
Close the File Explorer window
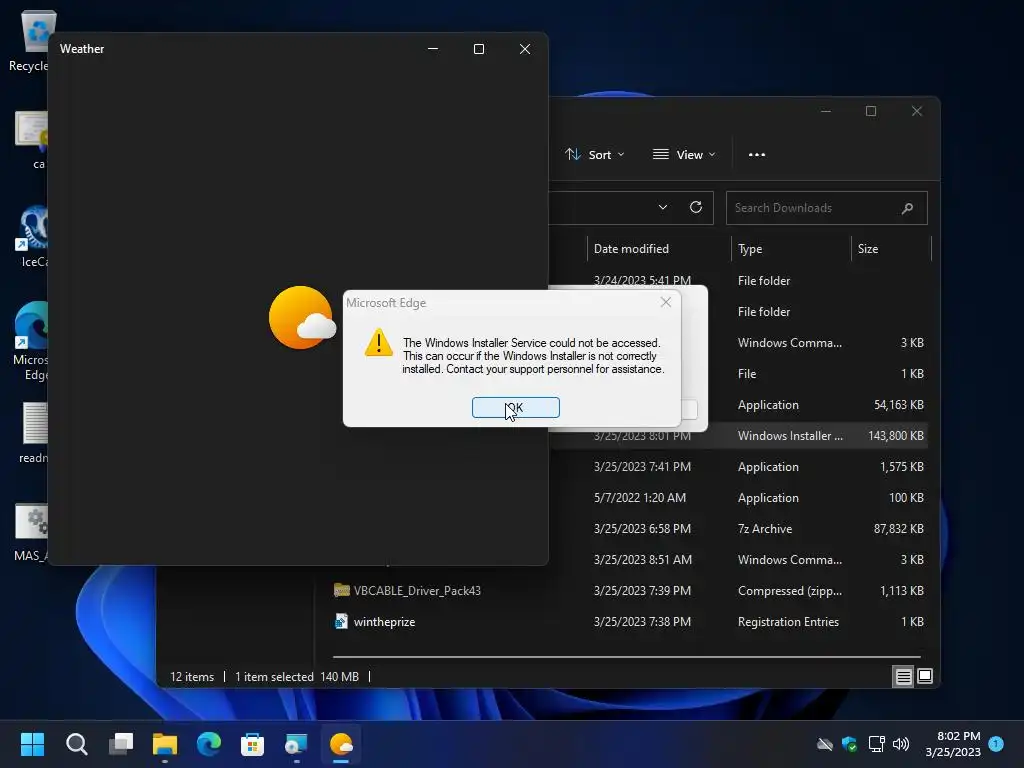pos(917,111)
